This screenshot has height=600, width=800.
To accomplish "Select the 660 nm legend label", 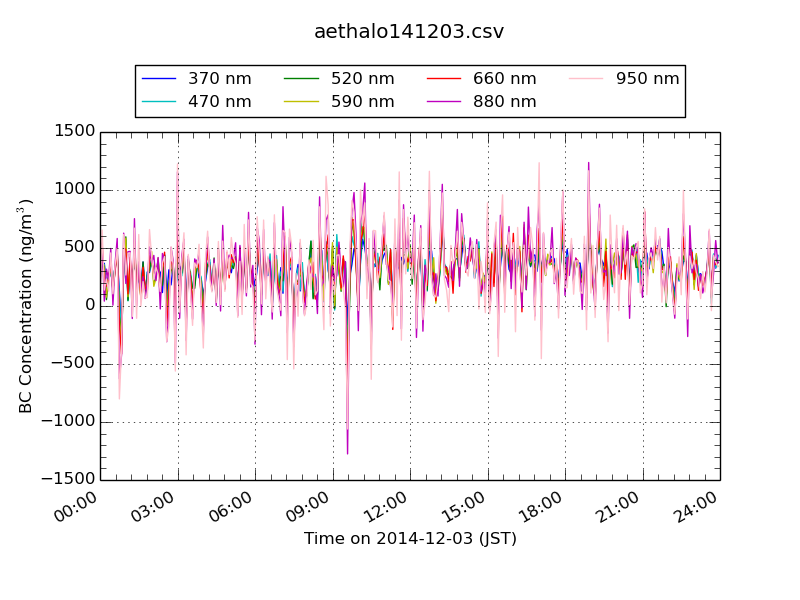I will tap(505, 79).
